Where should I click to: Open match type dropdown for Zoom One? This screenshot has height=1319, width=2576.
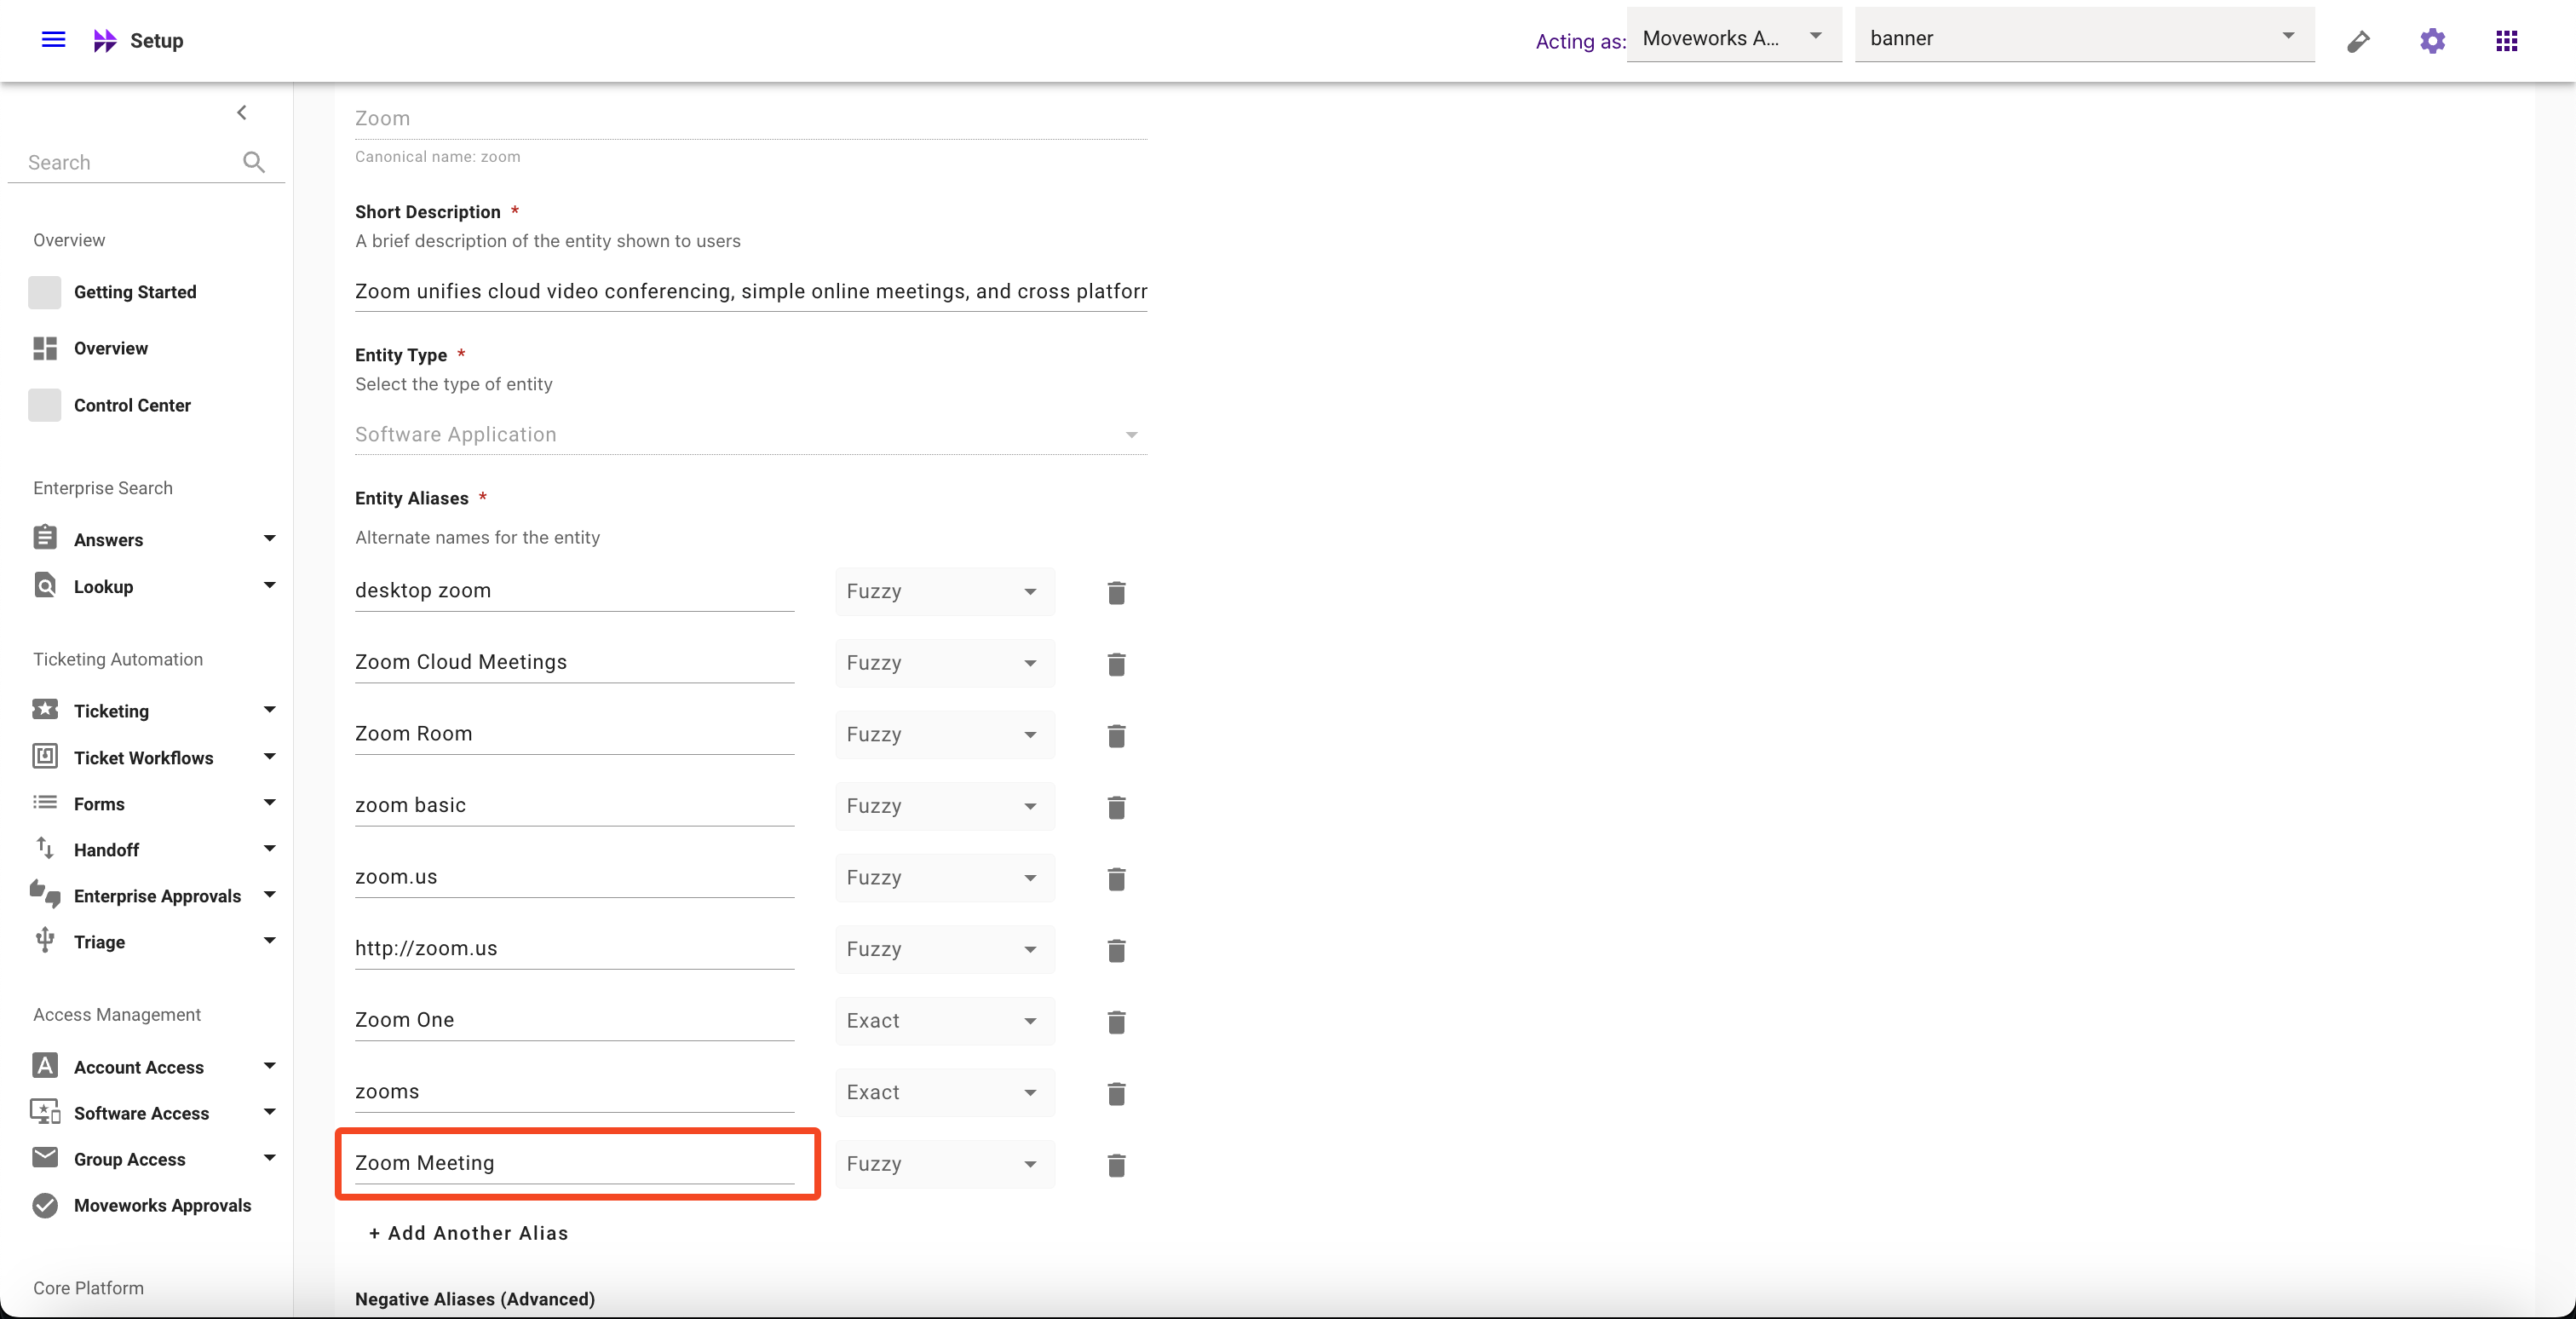pyautogui.click(x=943, y=1021)
